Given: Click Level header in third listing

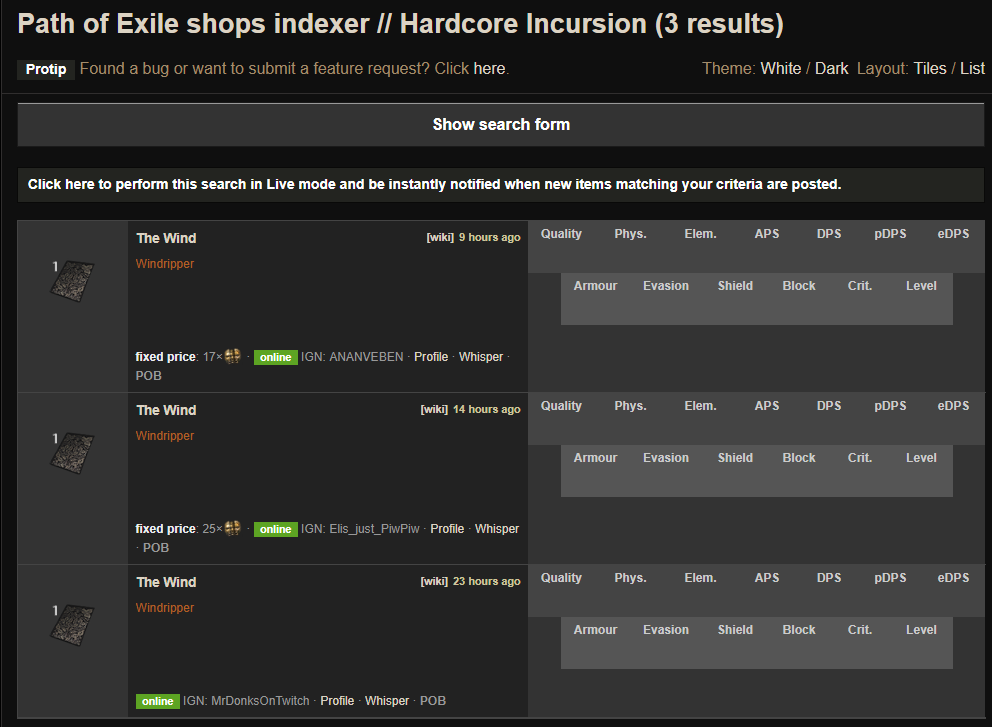Looking at the screenshot, I should click(x=921, y=630).
